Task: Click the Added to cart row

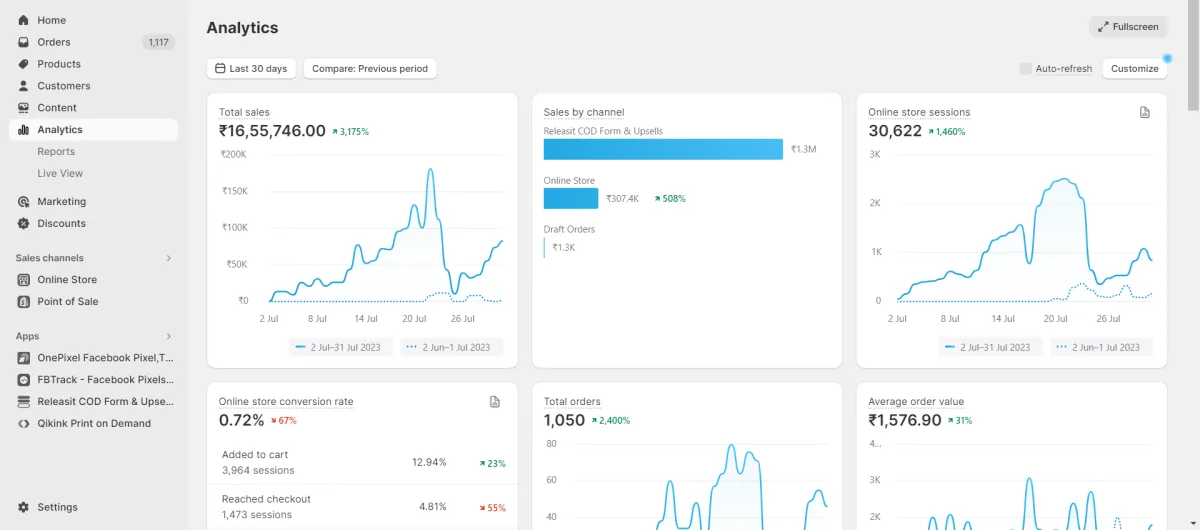Action: point(362,463)
